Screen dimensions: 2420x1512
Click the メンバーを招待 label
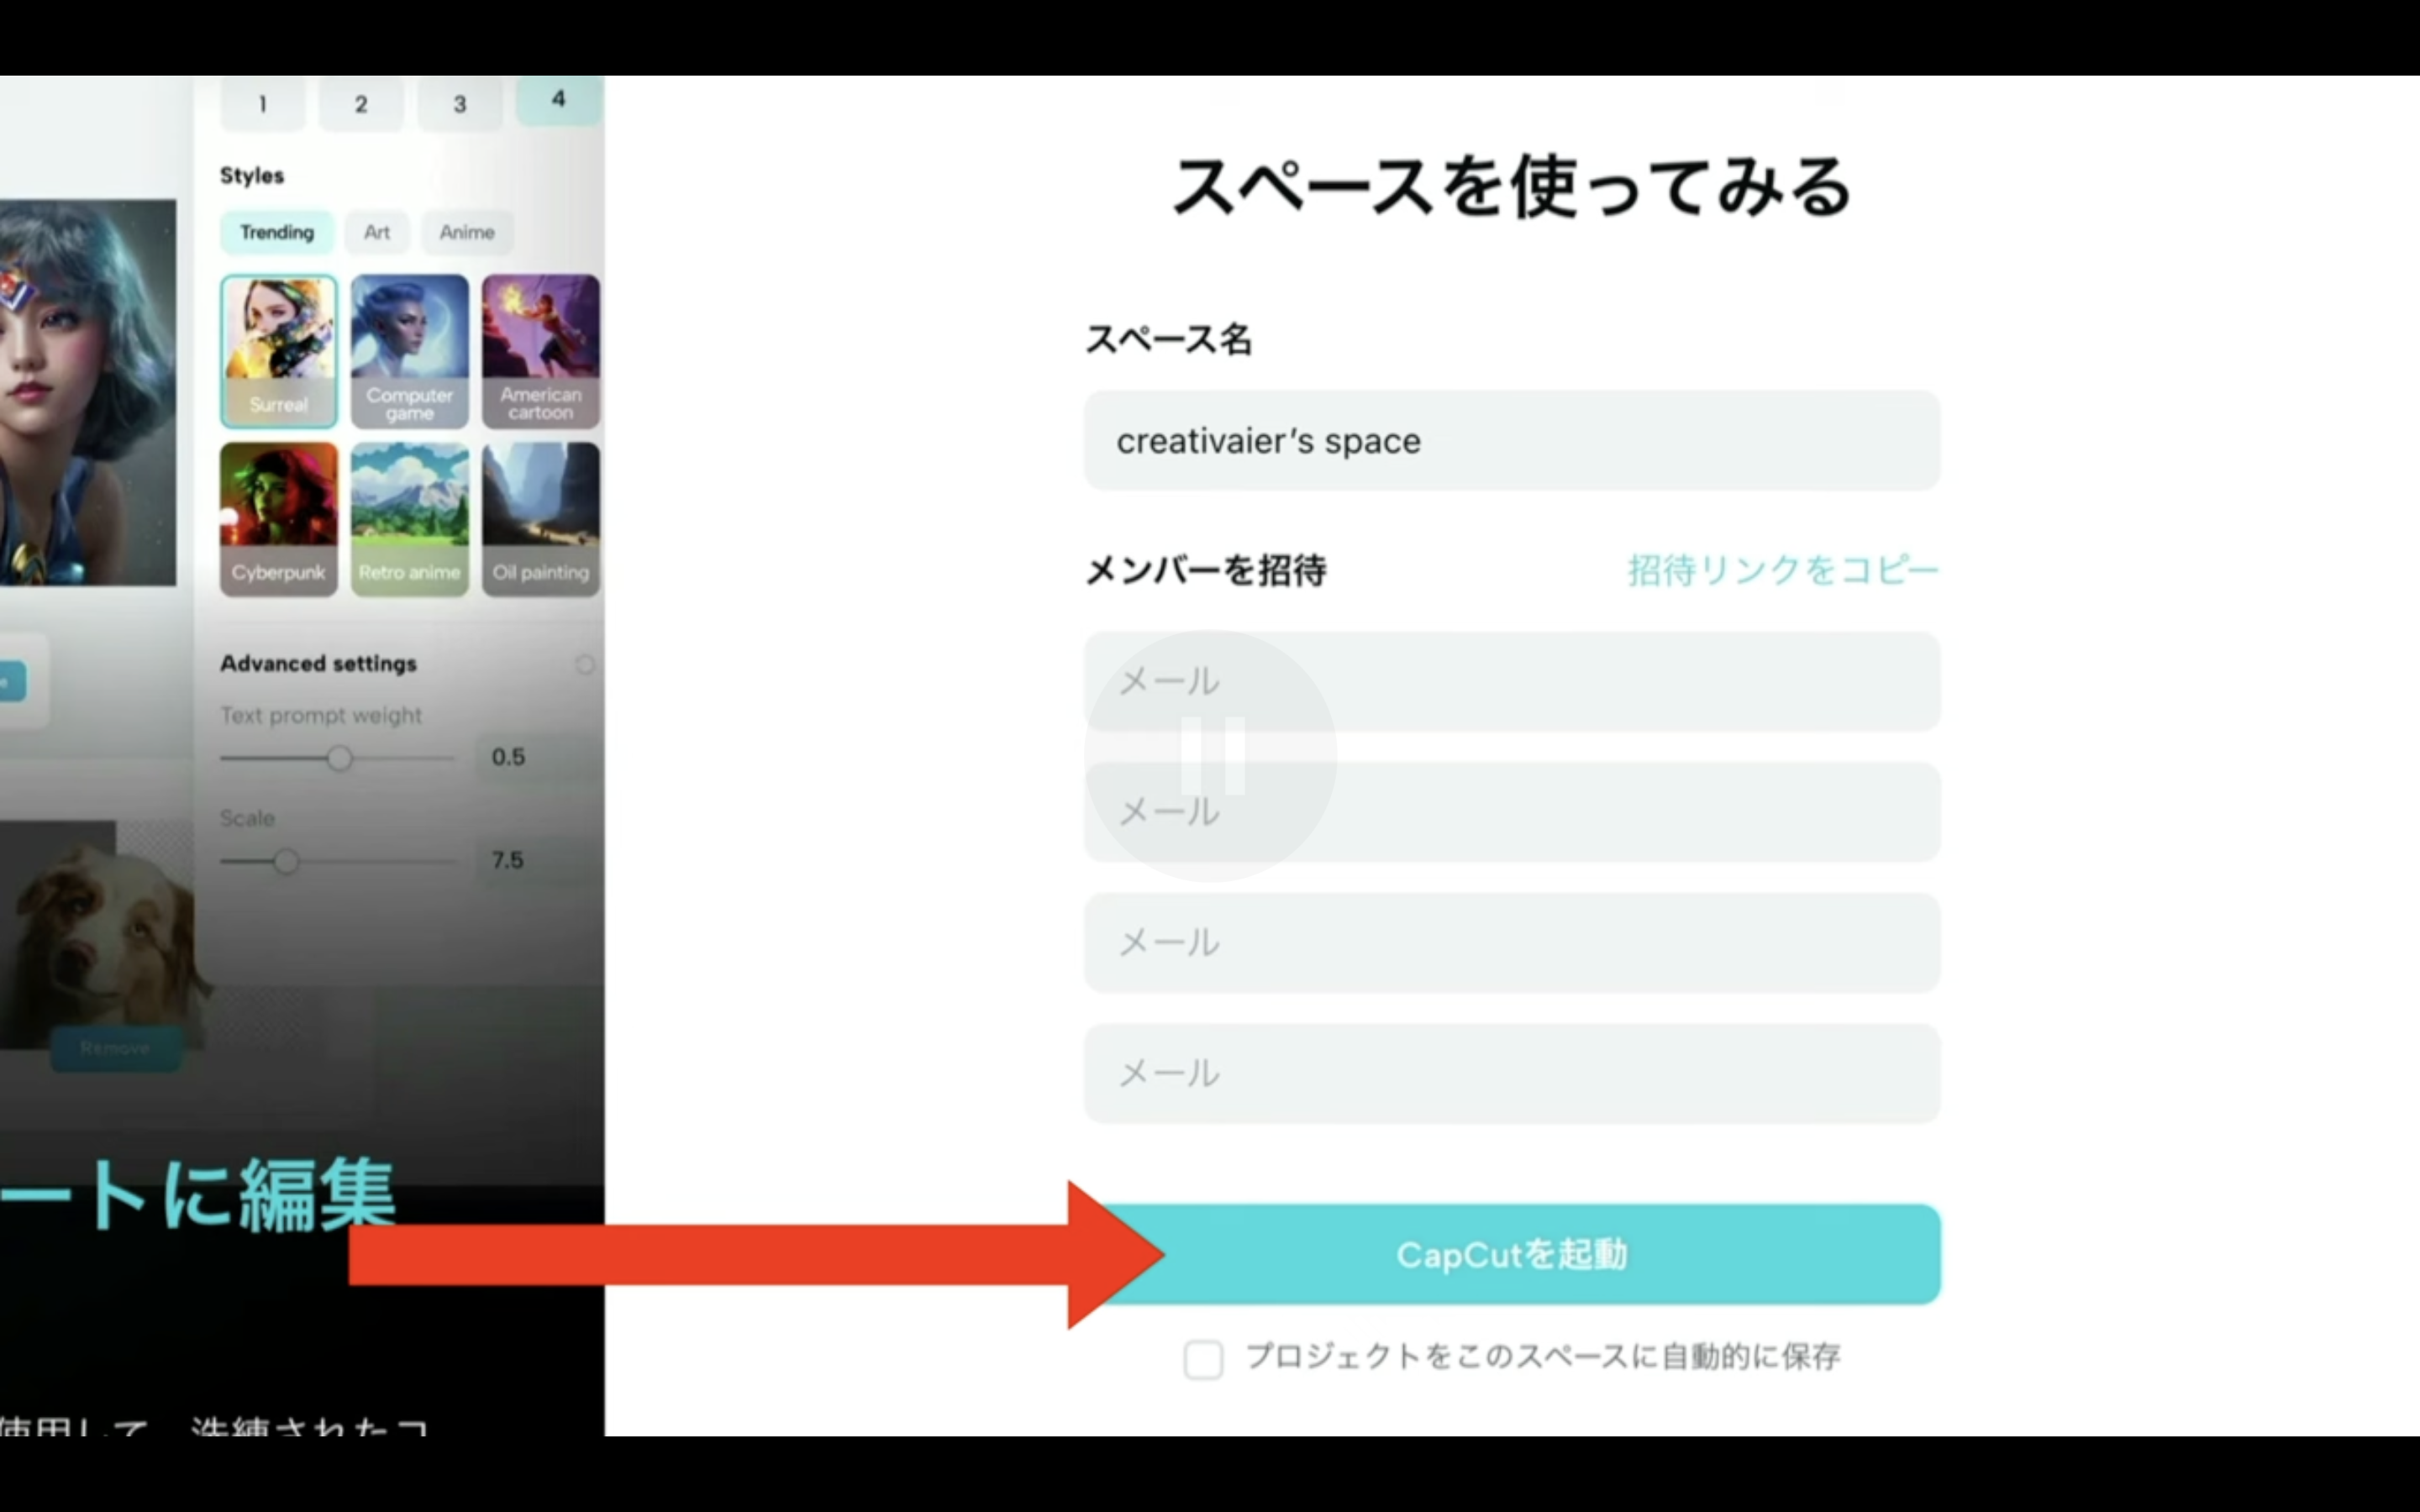(x=1206, y=570)
